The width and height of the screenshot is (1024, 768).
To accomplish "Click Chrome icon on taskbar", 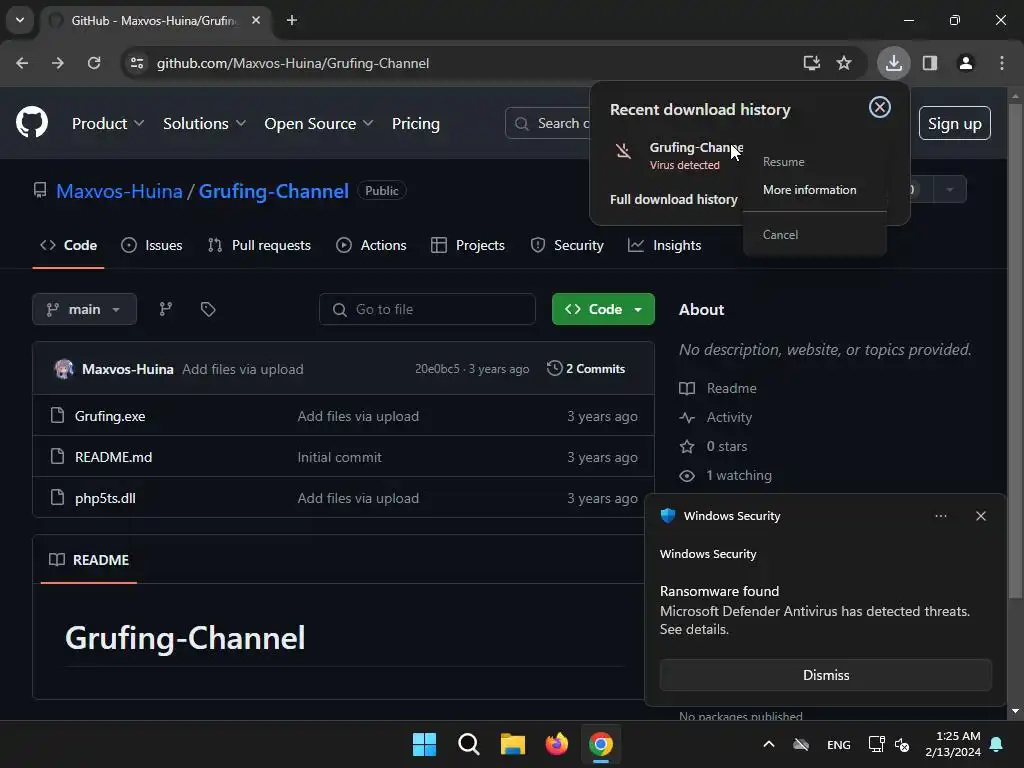I will 601,744.
